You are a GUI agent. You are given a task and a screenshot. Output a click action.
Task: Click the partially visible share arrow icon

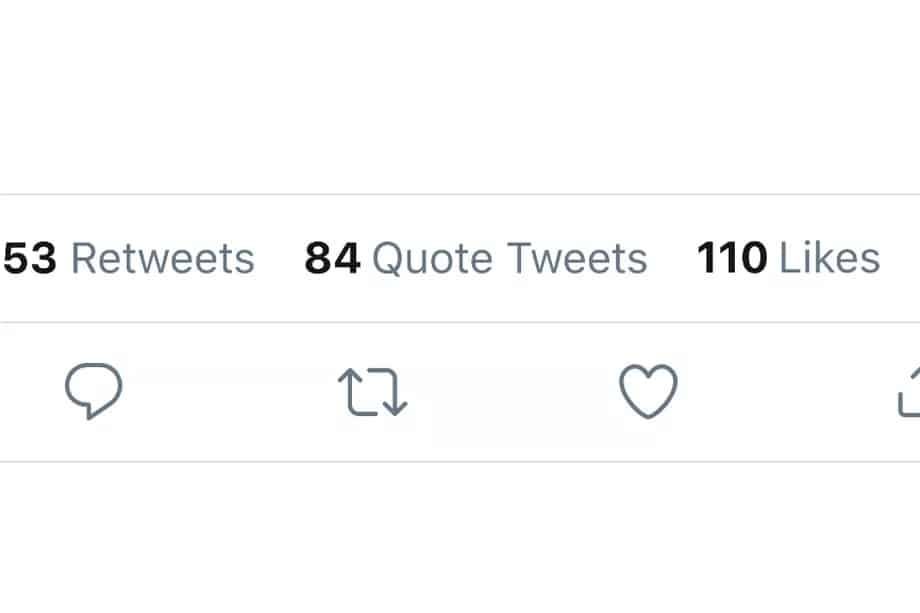coord(910,391)
